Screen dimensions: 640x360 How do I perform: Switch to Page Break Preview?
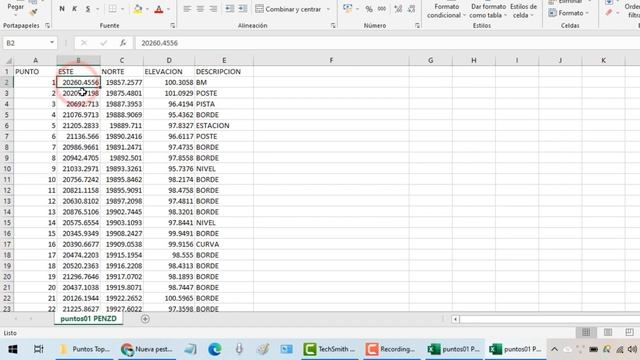629,332
